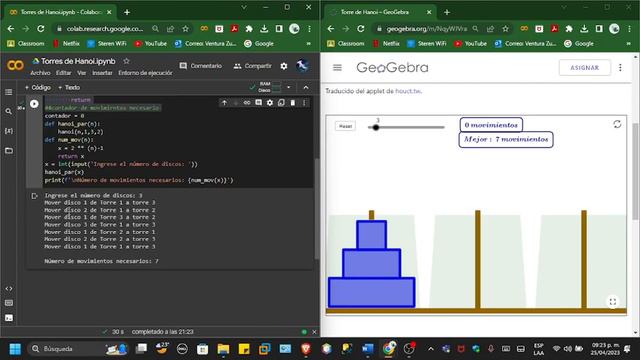
Task: Open Colab command palette icon
Action: point(9,303)
